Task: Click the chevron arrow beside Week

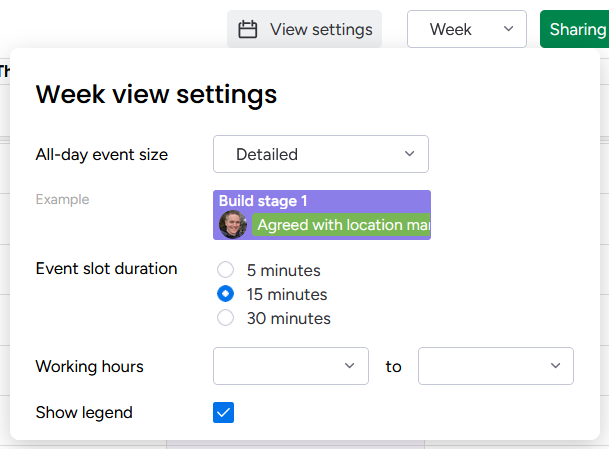Action: [x=509, y=30]
